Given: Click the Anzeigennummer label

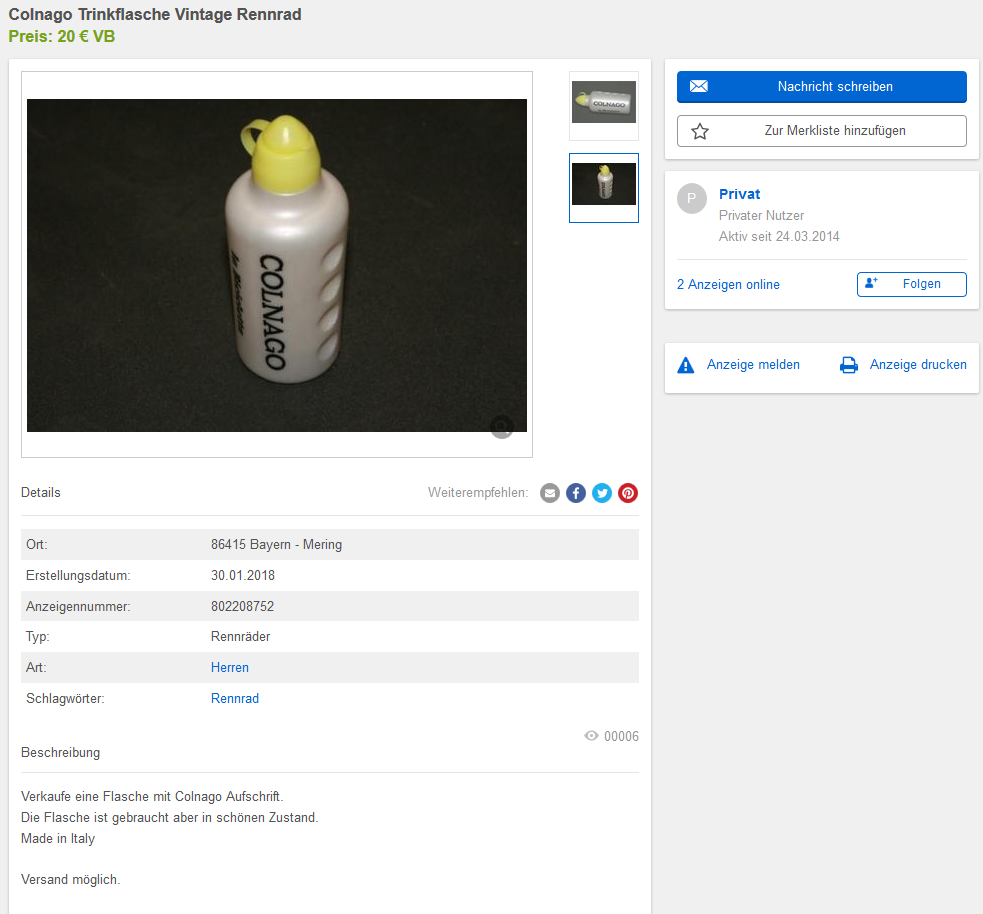Looking at the screenshot, I should pos(78,606).
